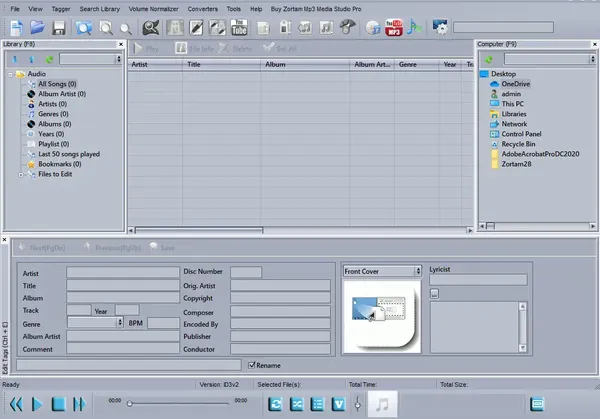
Task: Click the open folder toolbar icon
Action: click(x=37, y=28)
